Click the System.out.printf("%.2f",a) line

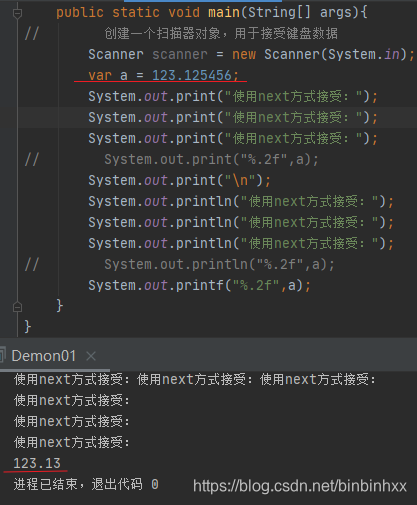199,285
